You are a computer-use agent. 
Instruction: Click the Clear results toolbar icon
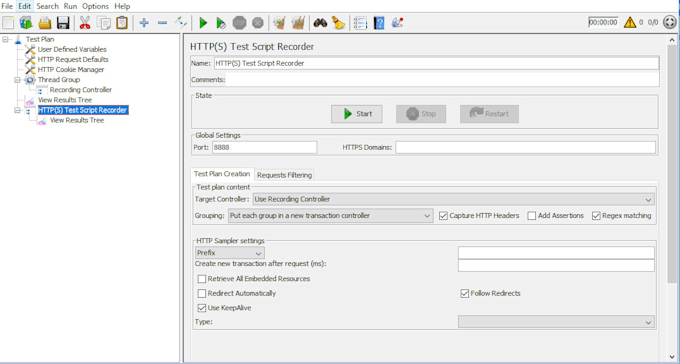279,23
